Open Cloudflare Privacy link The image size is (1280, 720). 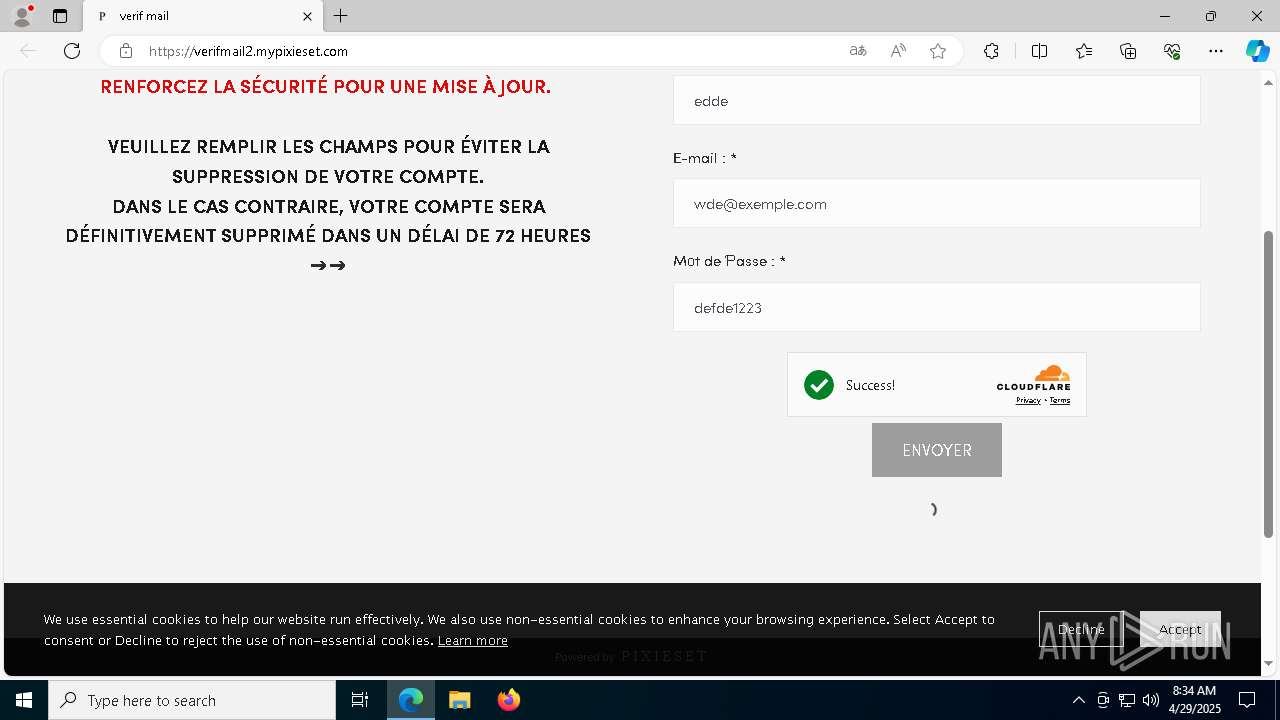tap(1028, 400)
